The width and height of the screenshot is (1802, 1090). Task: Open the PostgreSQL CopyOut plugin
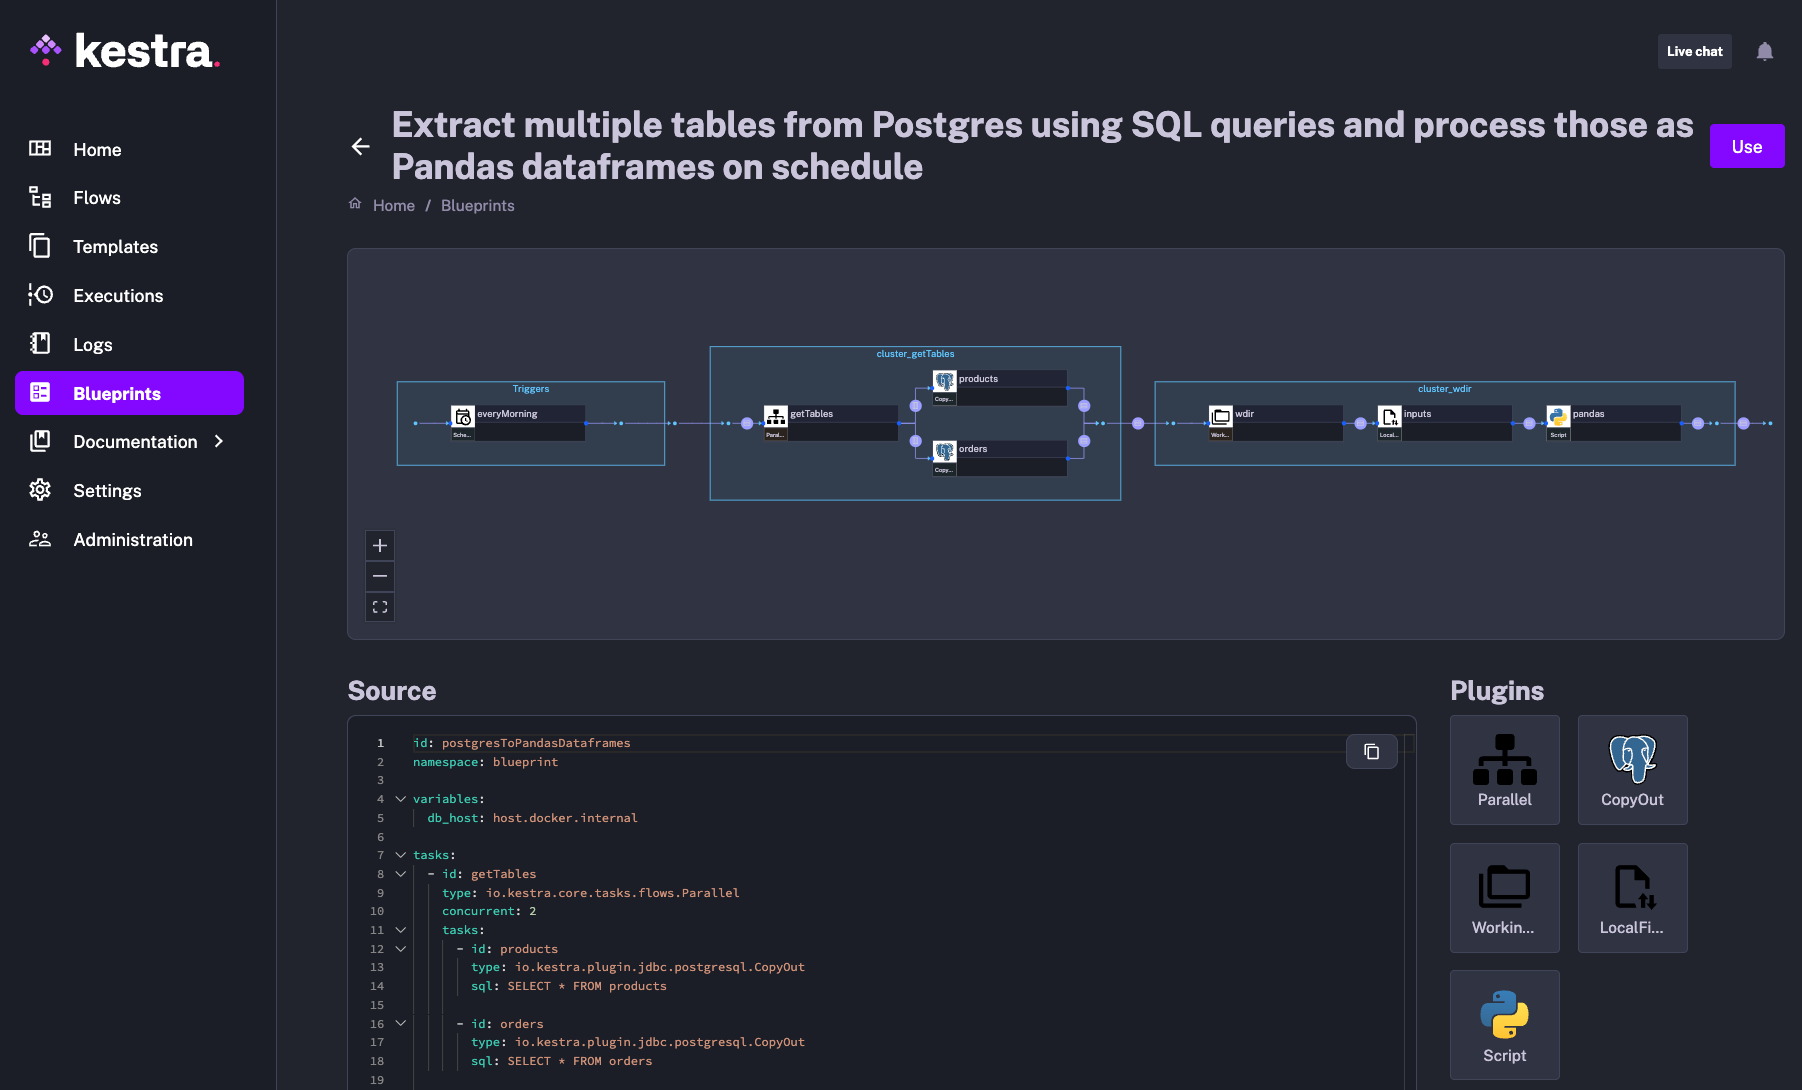(x=1632, y=770)
